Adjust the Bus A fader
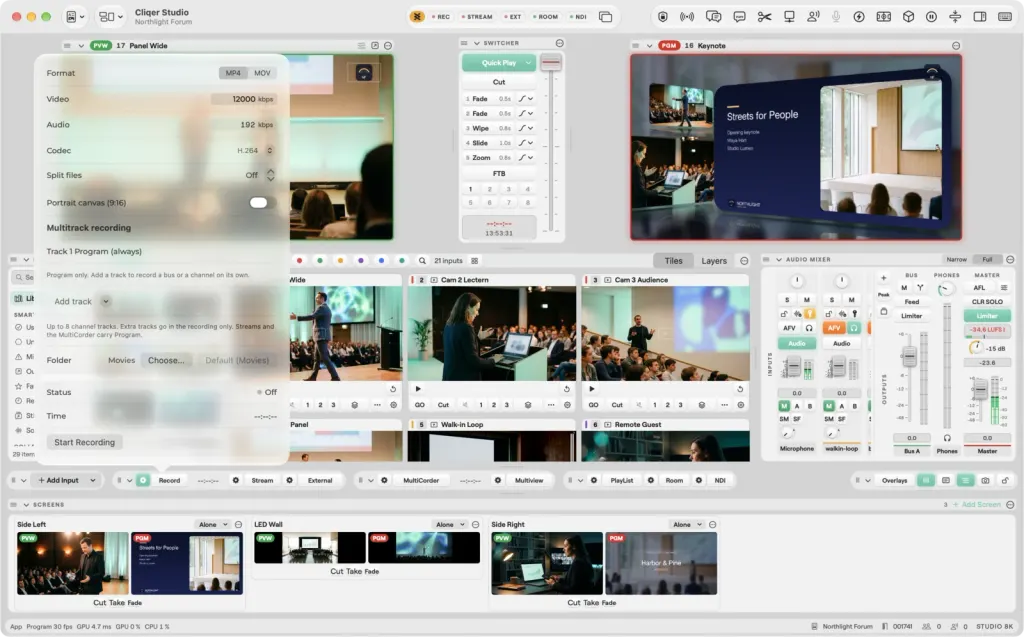The height and width of the screenshot is (637, 1024). [x=908, y=357]
